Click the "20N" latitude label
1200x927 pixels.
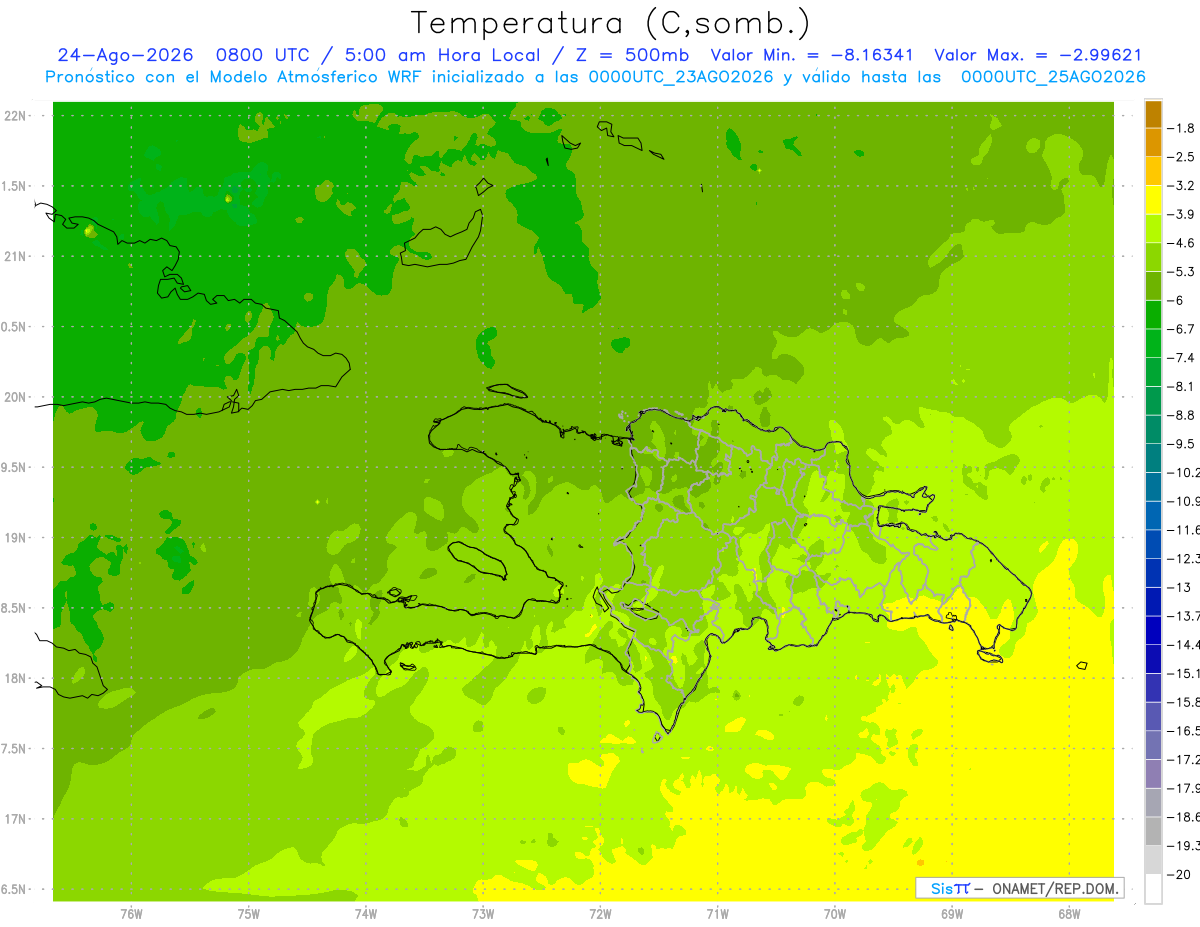point(15,397)
